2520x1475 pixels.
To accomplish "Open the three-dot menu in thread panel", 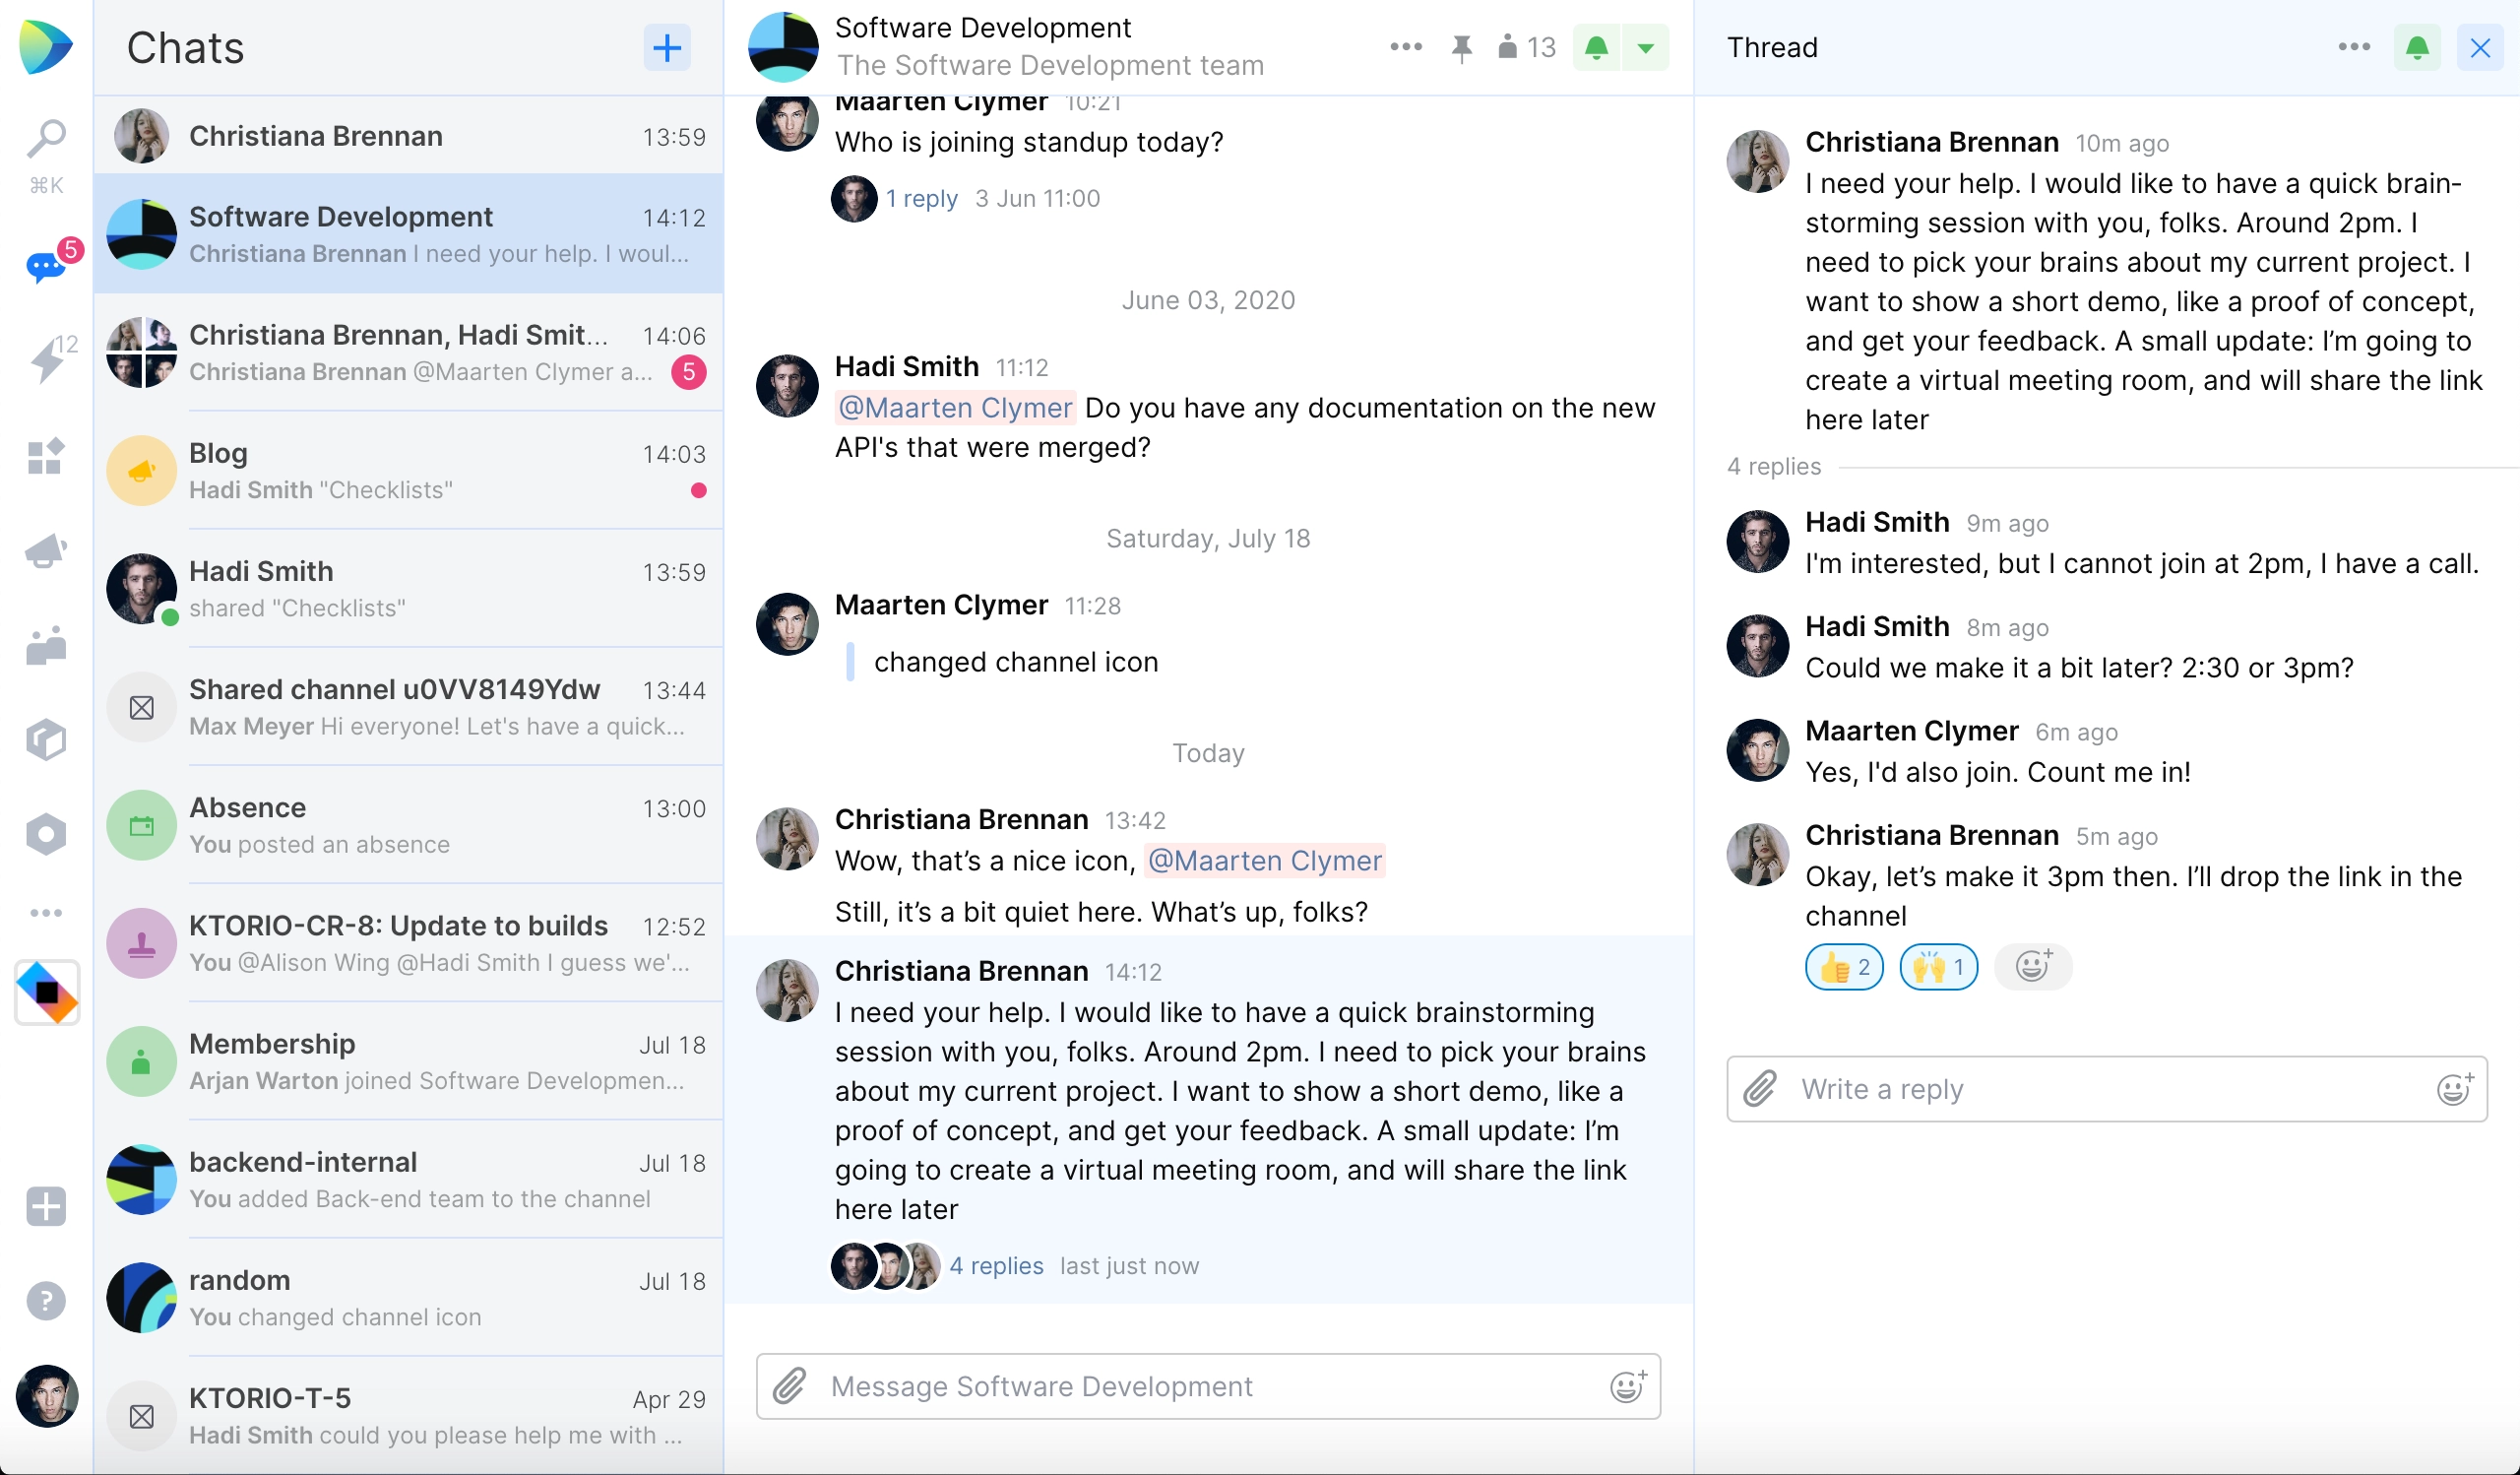I will tap(2355, 47).
